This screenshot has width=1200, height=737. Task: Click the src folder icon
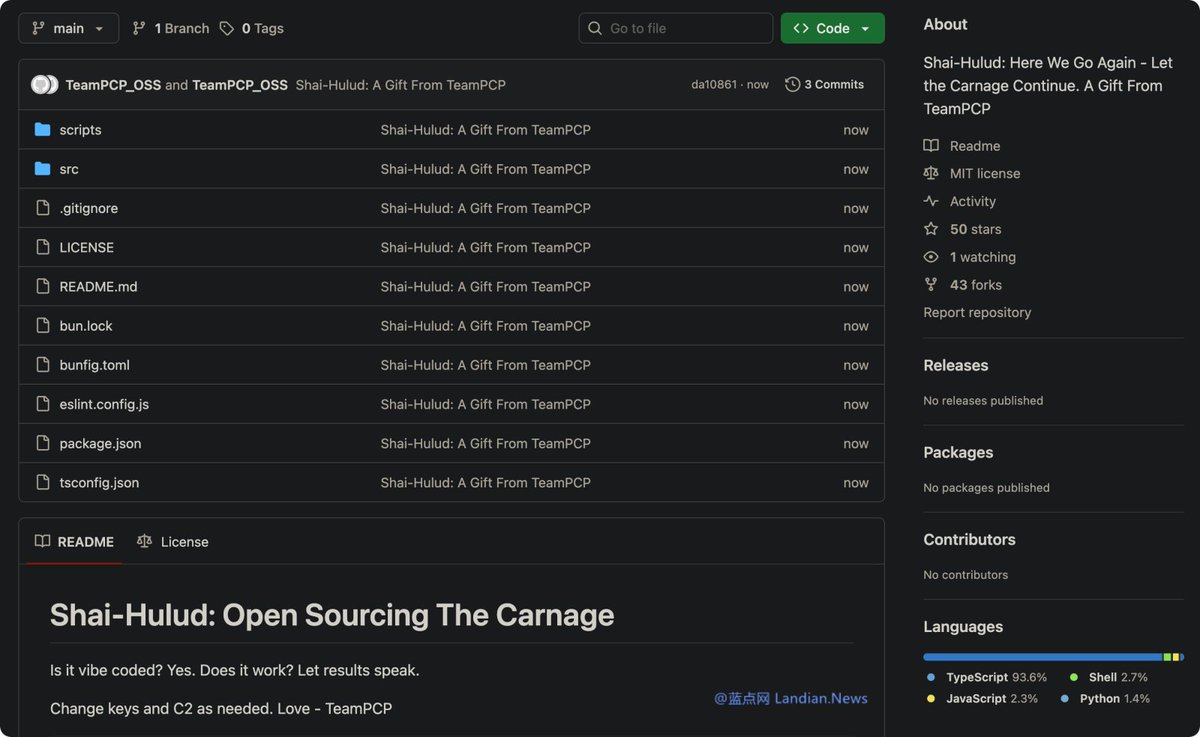click(x=42, y=169)
